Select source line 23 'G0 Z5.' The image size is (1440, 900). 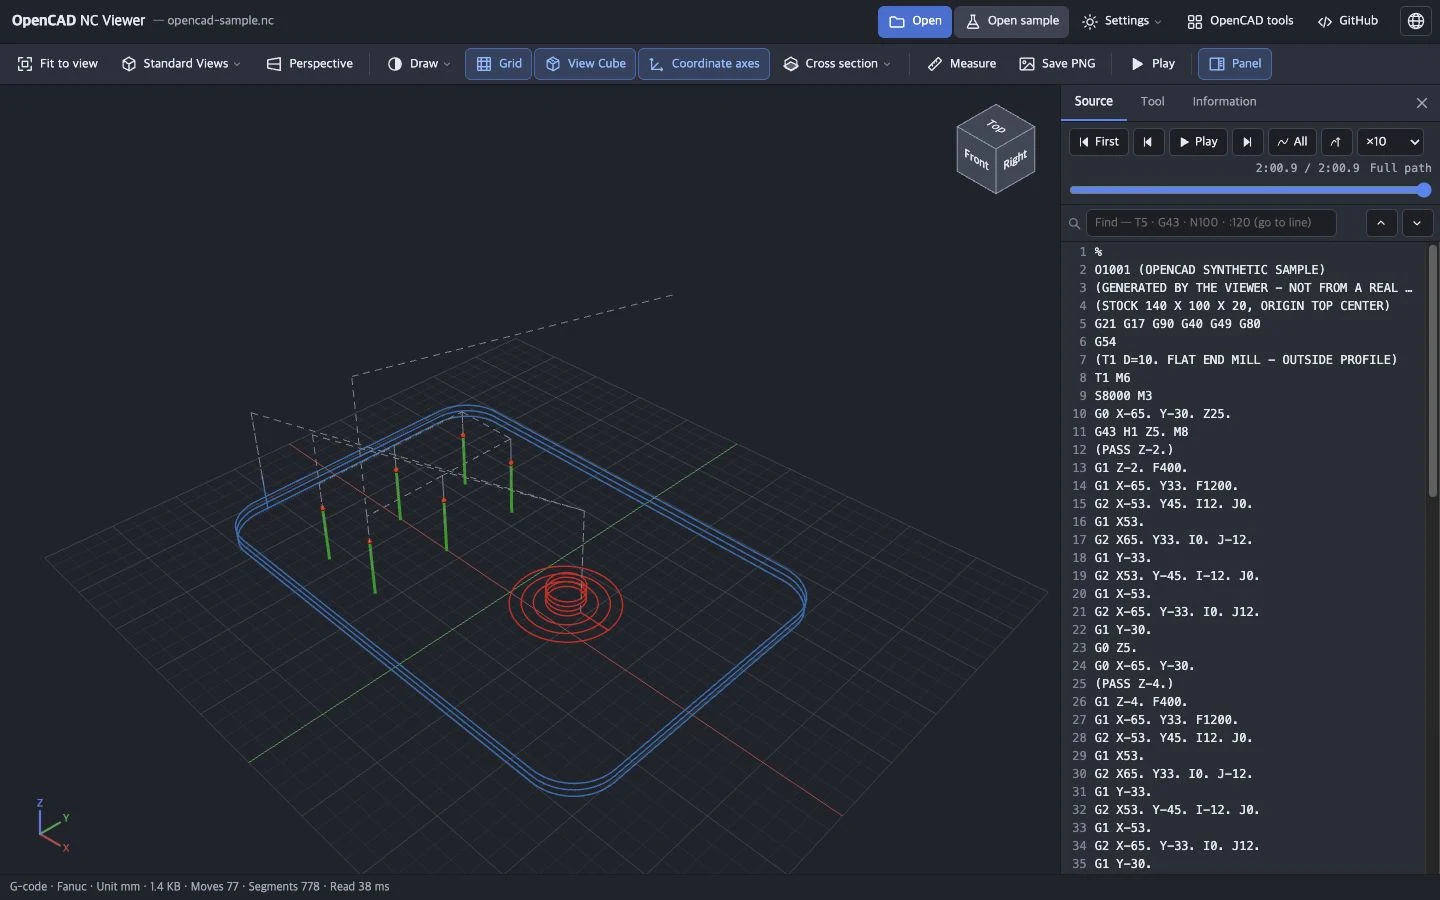pos(1245,648)
